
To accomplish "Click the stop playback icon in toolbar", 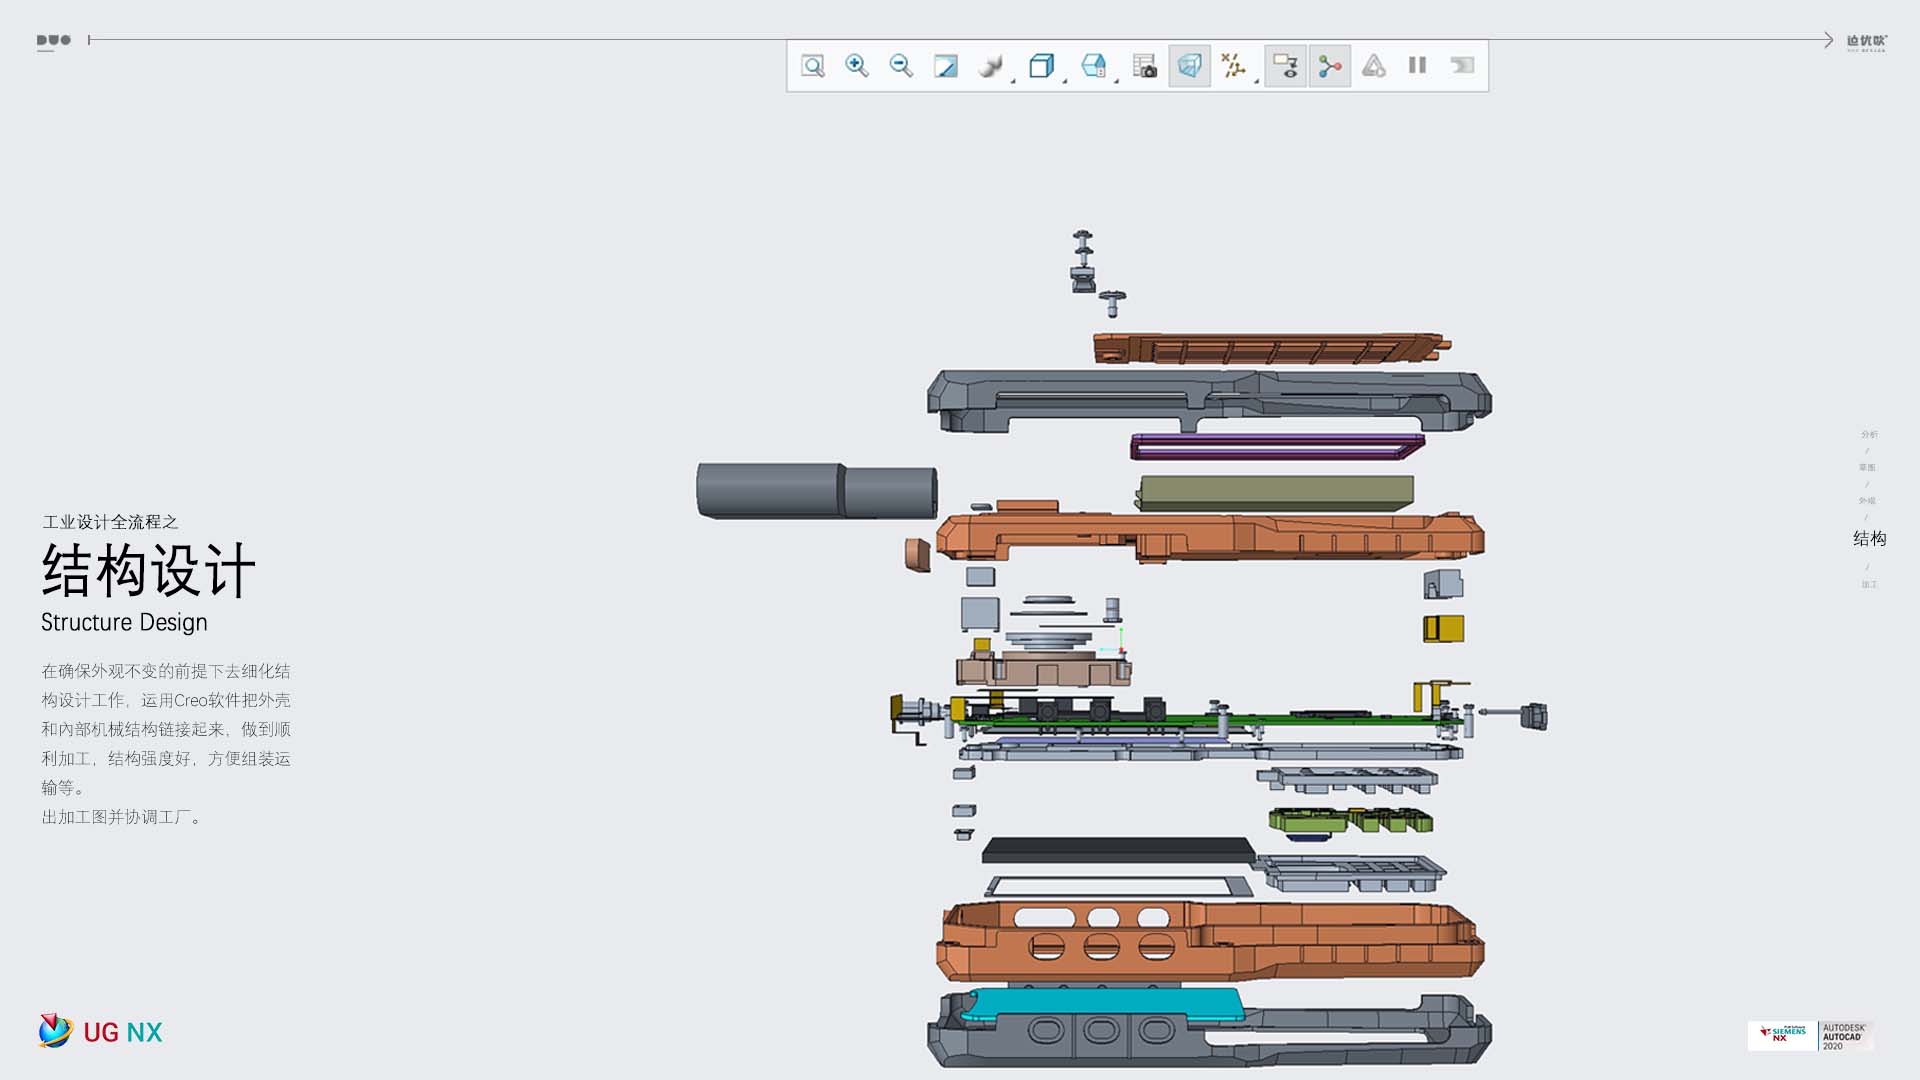I will (1462, 66).
